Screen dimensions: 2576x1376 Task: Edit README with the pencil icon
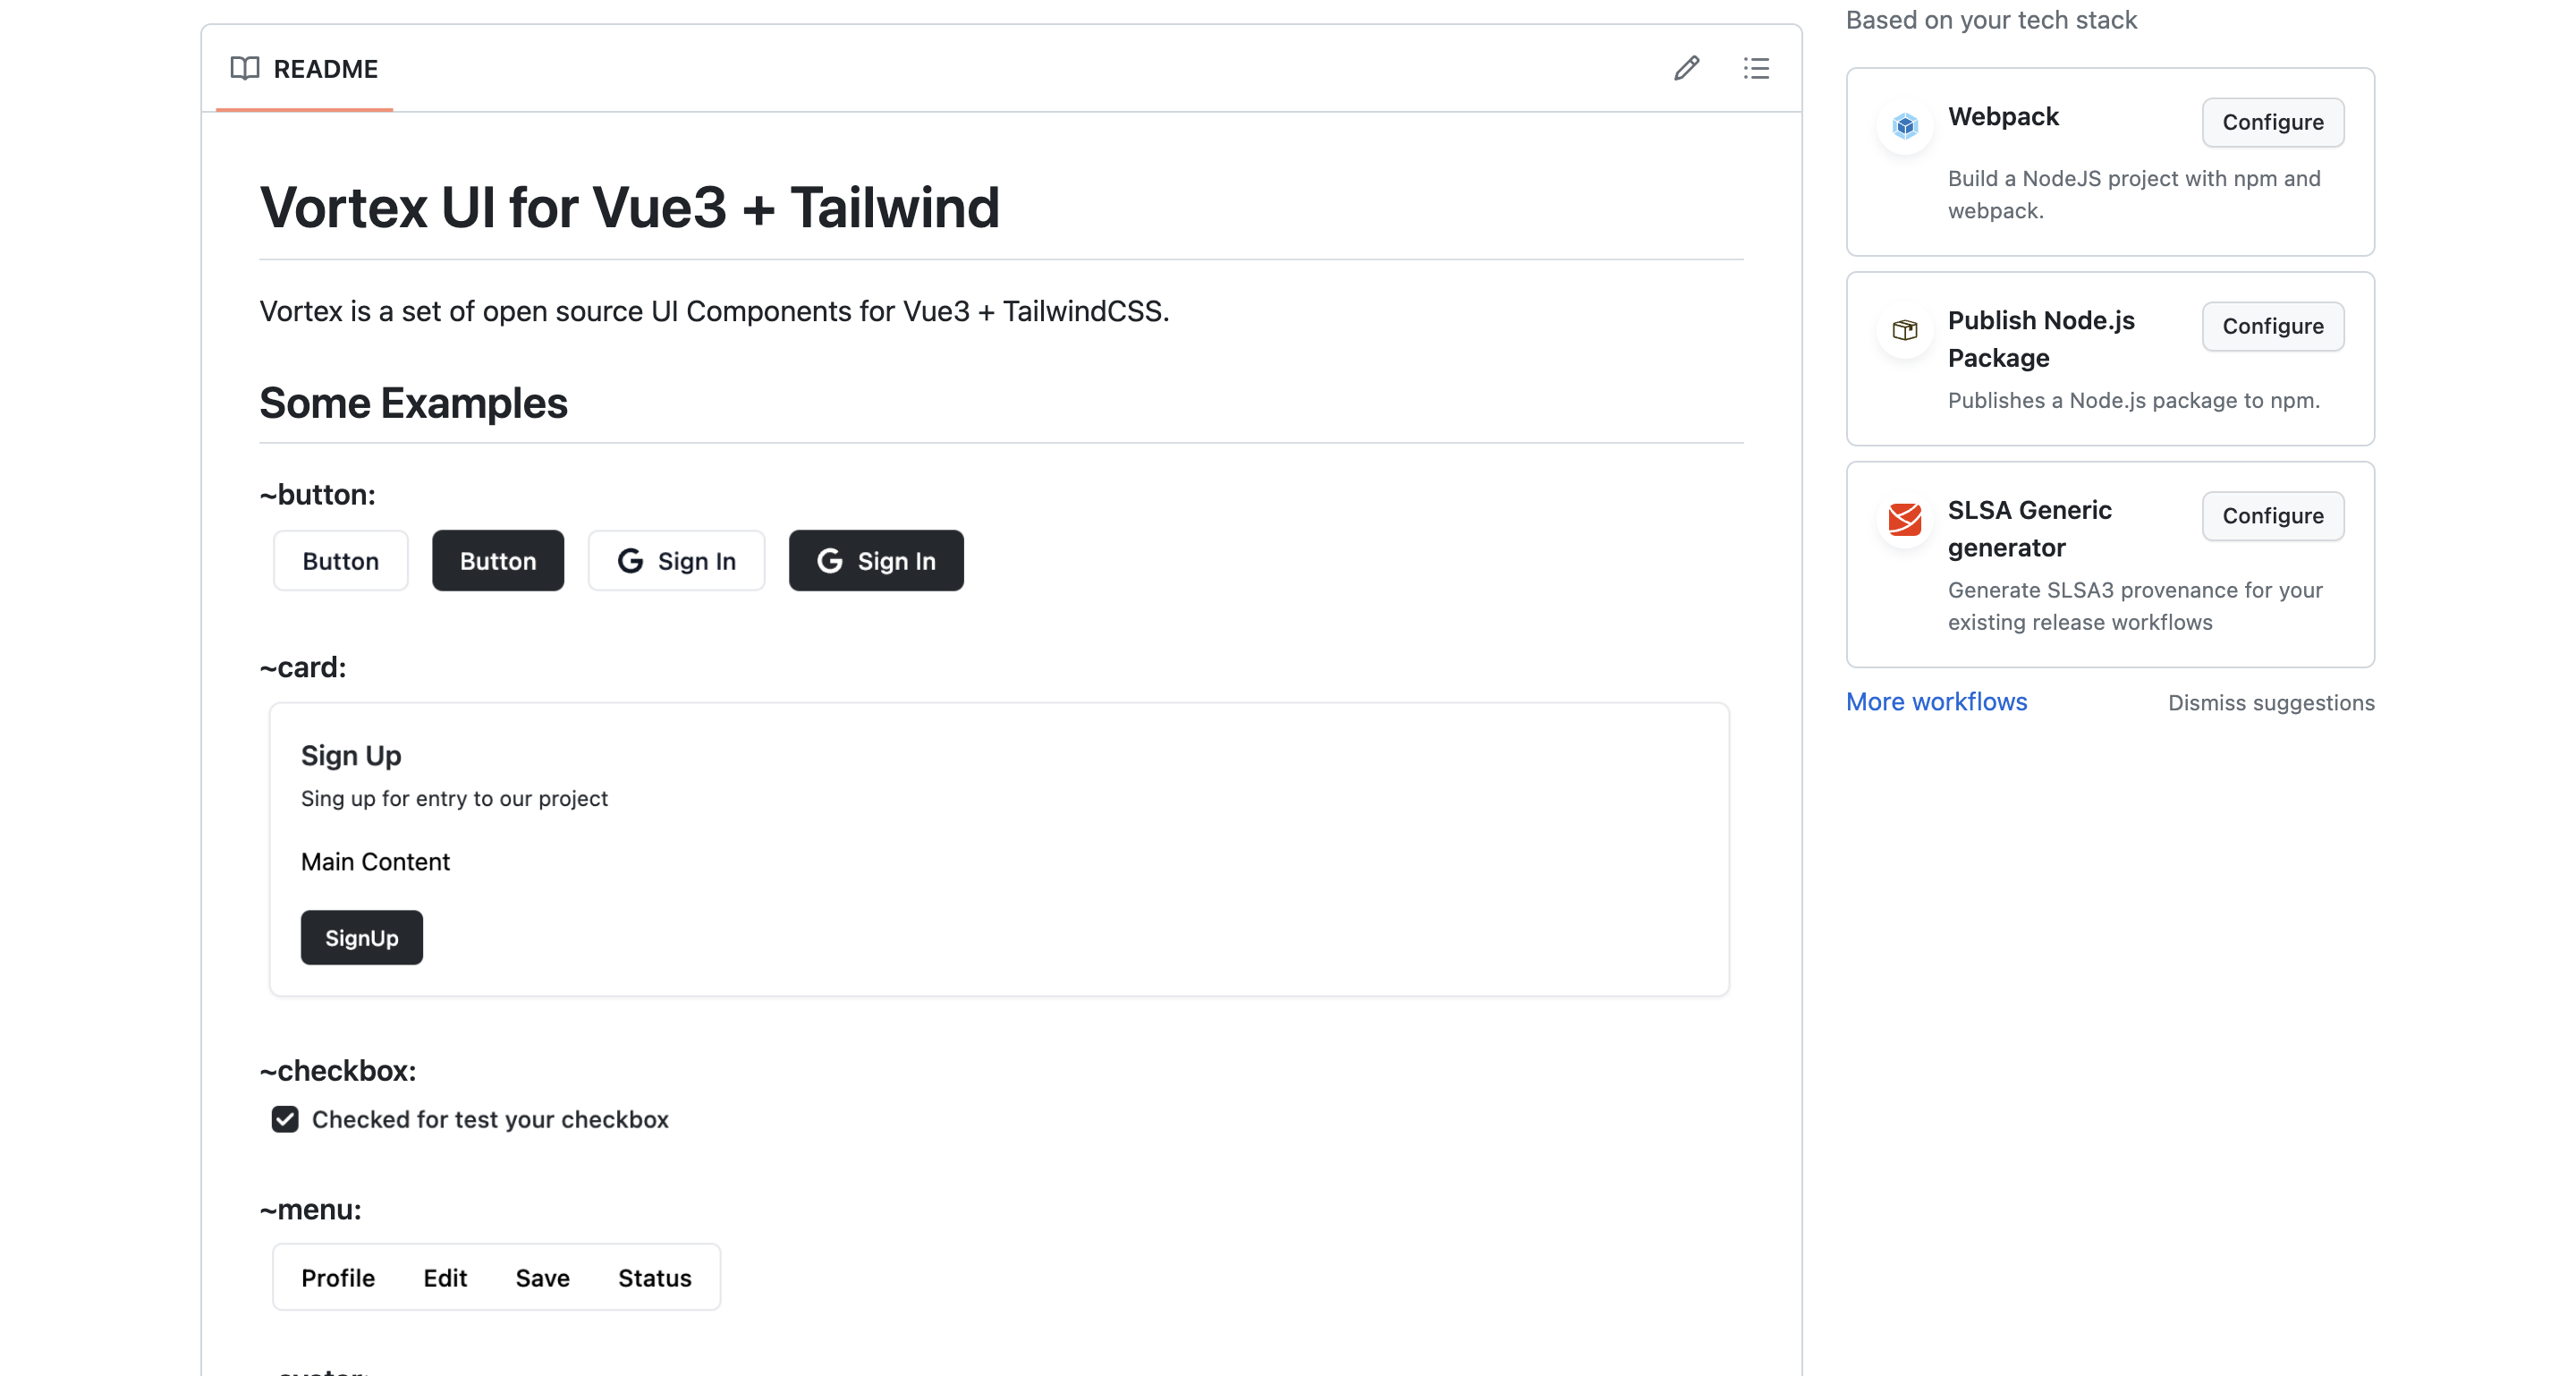[1686, 68]
